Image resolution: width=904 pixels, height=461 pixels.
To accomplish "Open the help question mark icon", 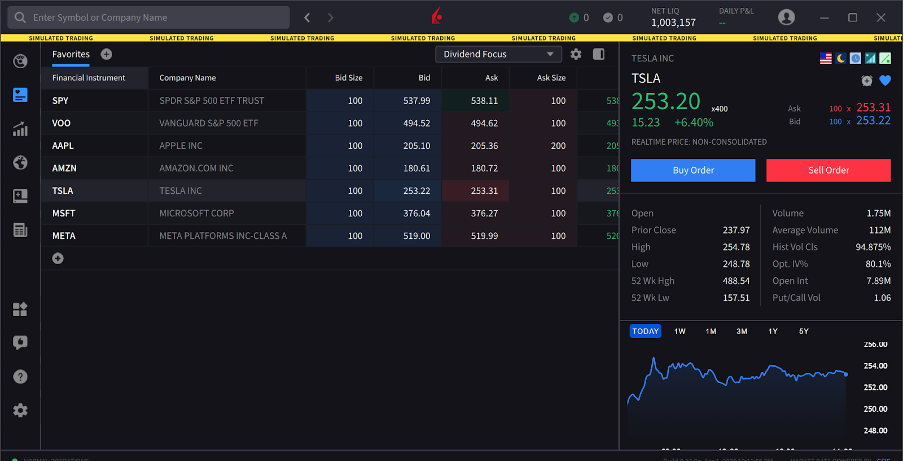I will tap(20, 377).
